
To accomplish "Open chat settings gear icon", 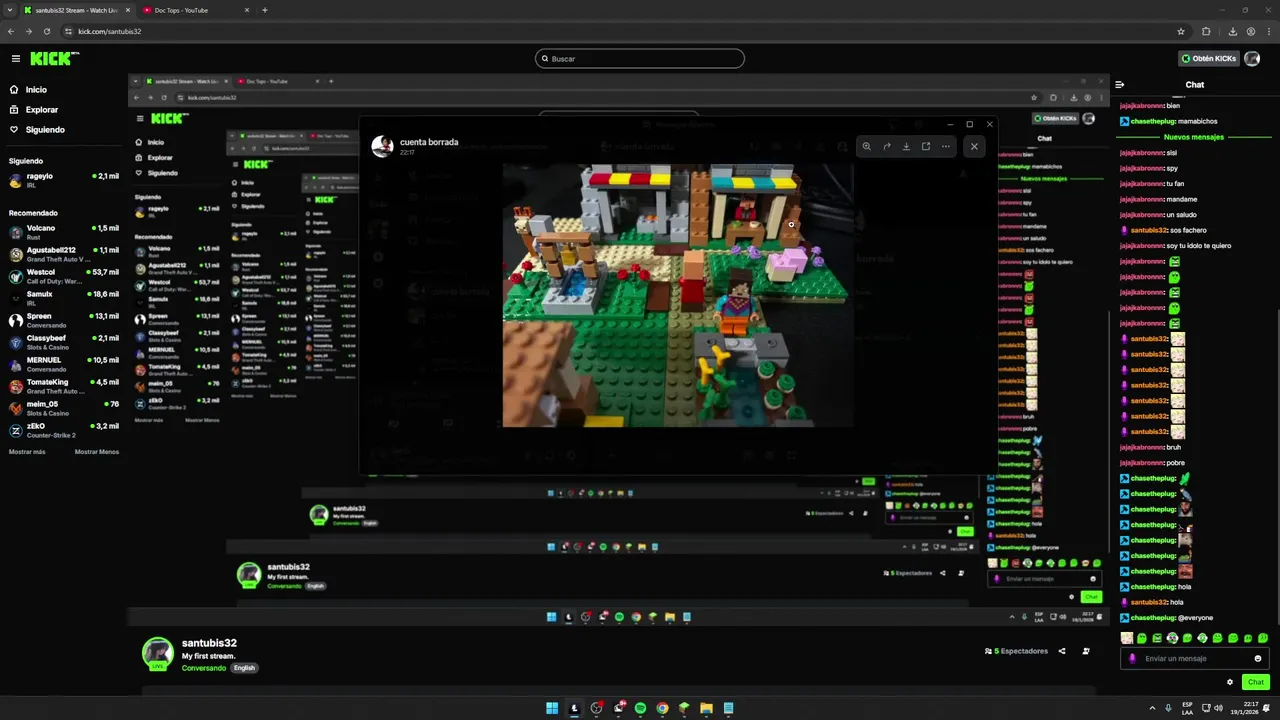I will click(x=1230, y=682).
